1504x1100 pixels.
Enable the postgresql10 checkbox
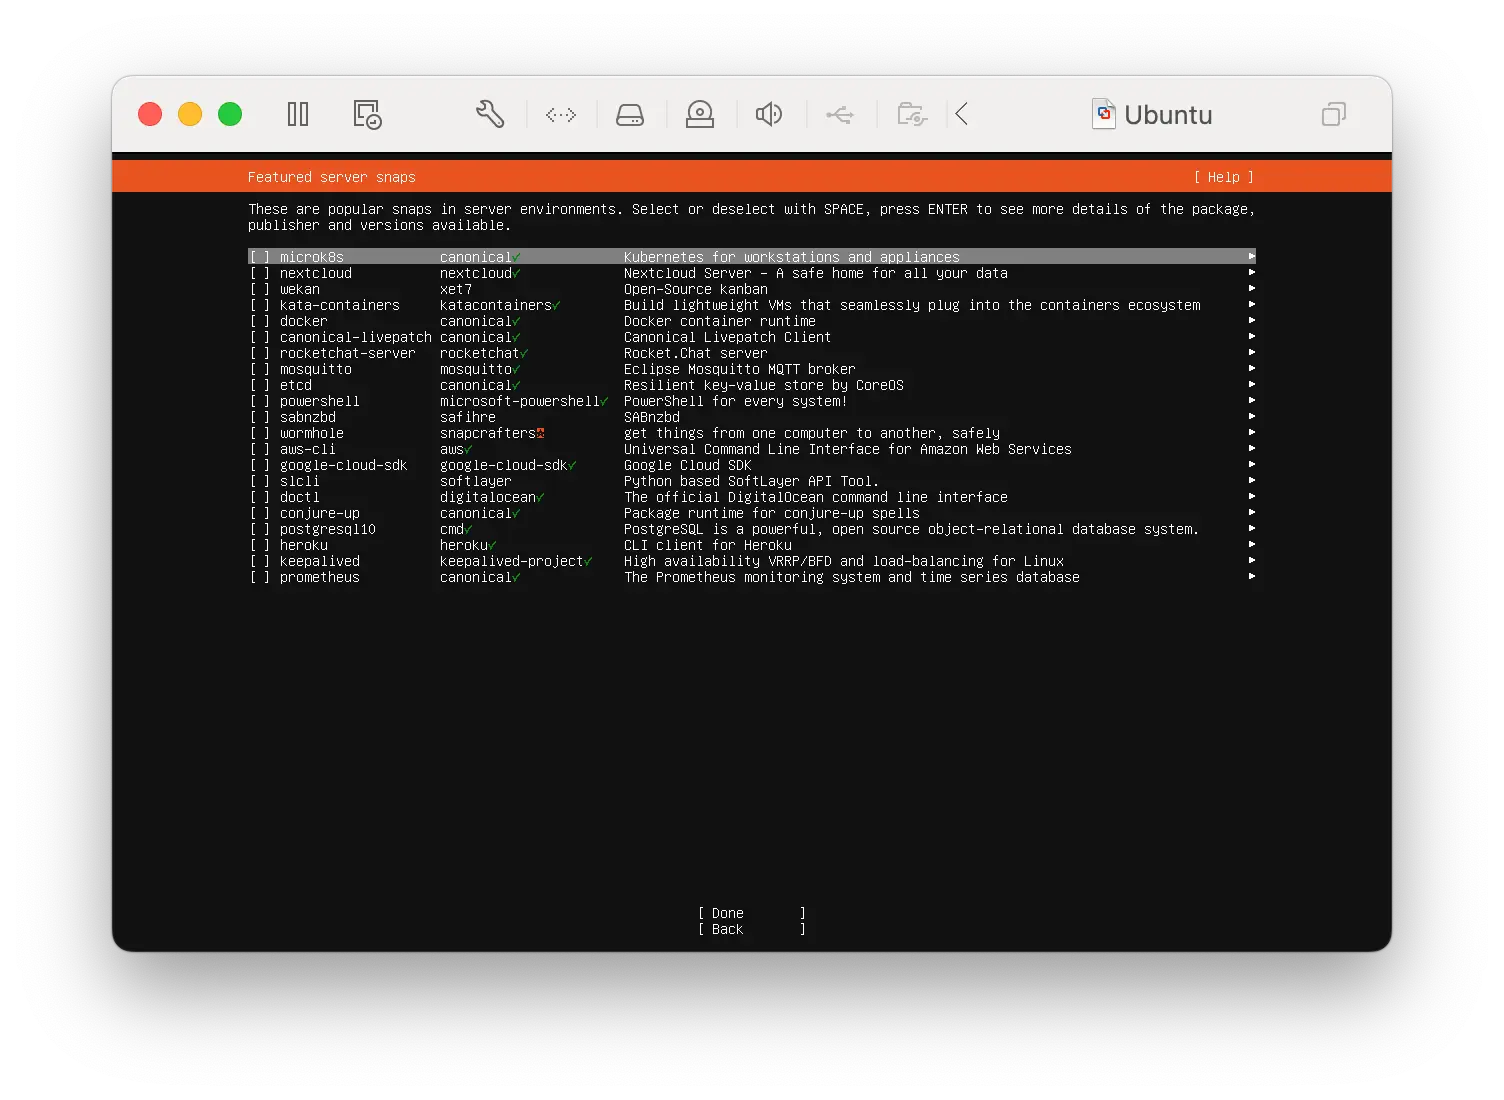tap(260, 529)
